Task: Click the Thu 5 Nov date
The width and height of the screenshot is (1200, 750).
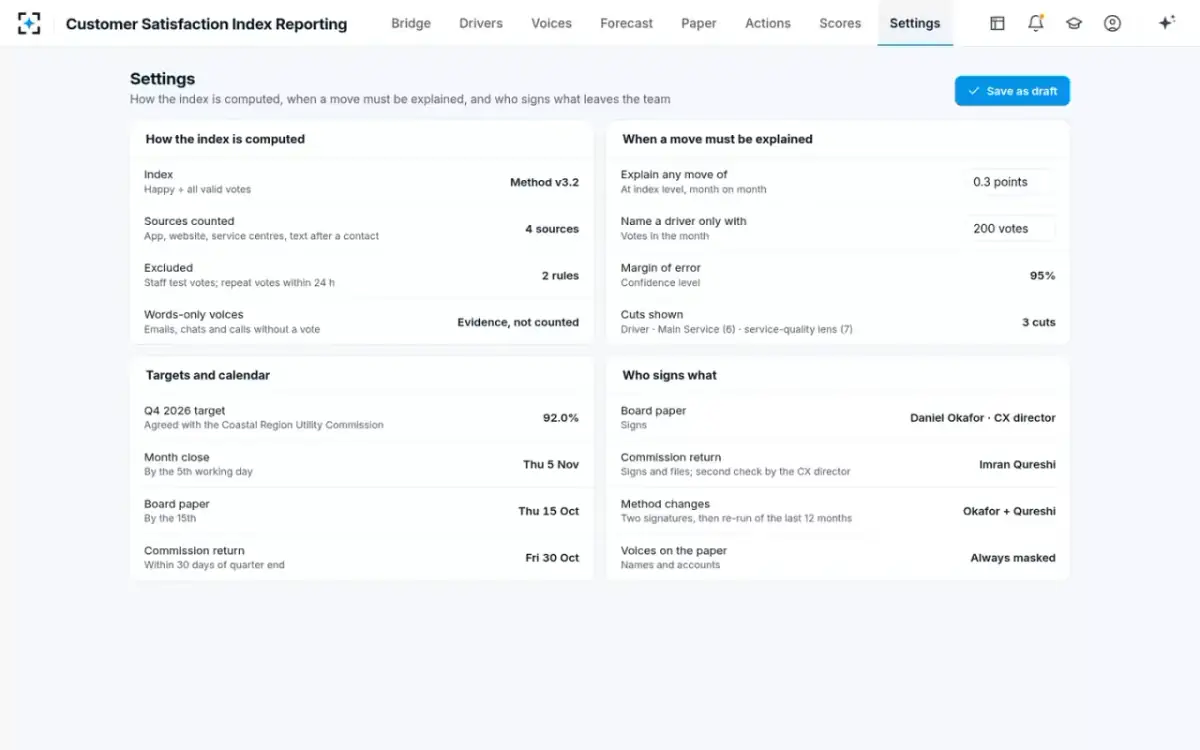Action: [x=551, y=464]
